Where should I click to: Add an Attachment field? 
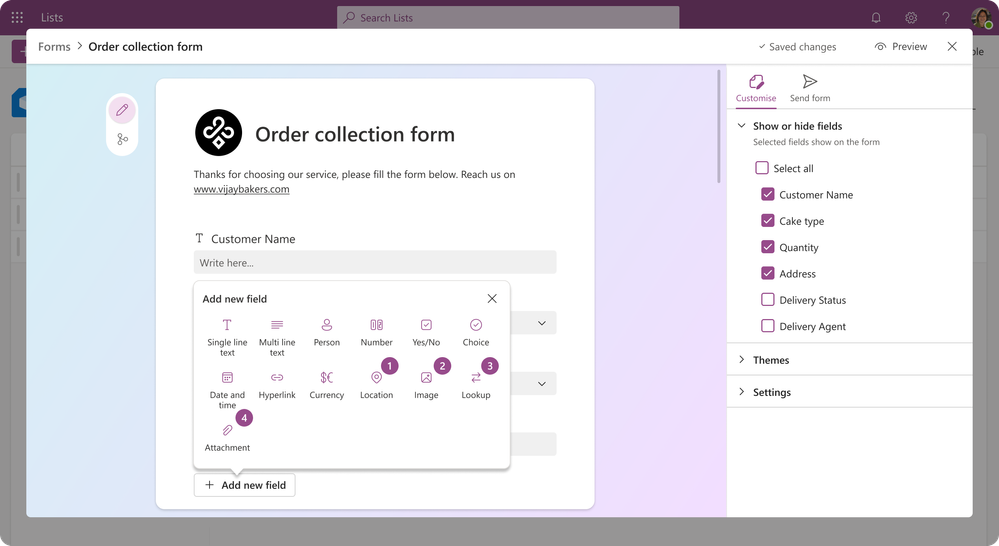point(227,437)
